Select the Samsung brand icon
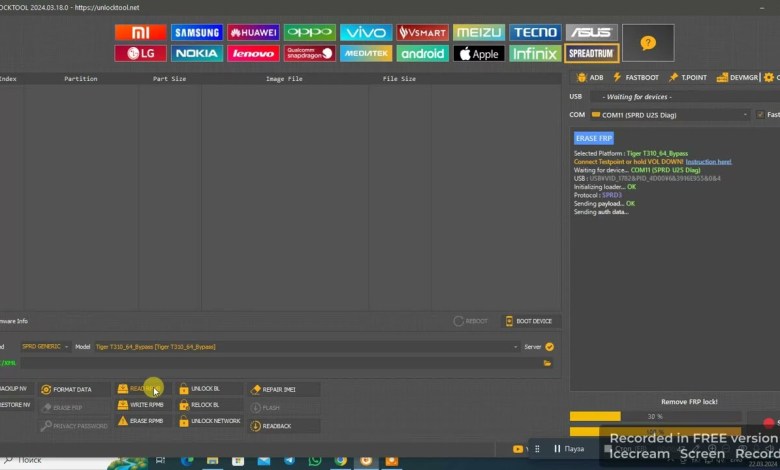Viewport: 780px width, 470px height. (x=197, y=32)
